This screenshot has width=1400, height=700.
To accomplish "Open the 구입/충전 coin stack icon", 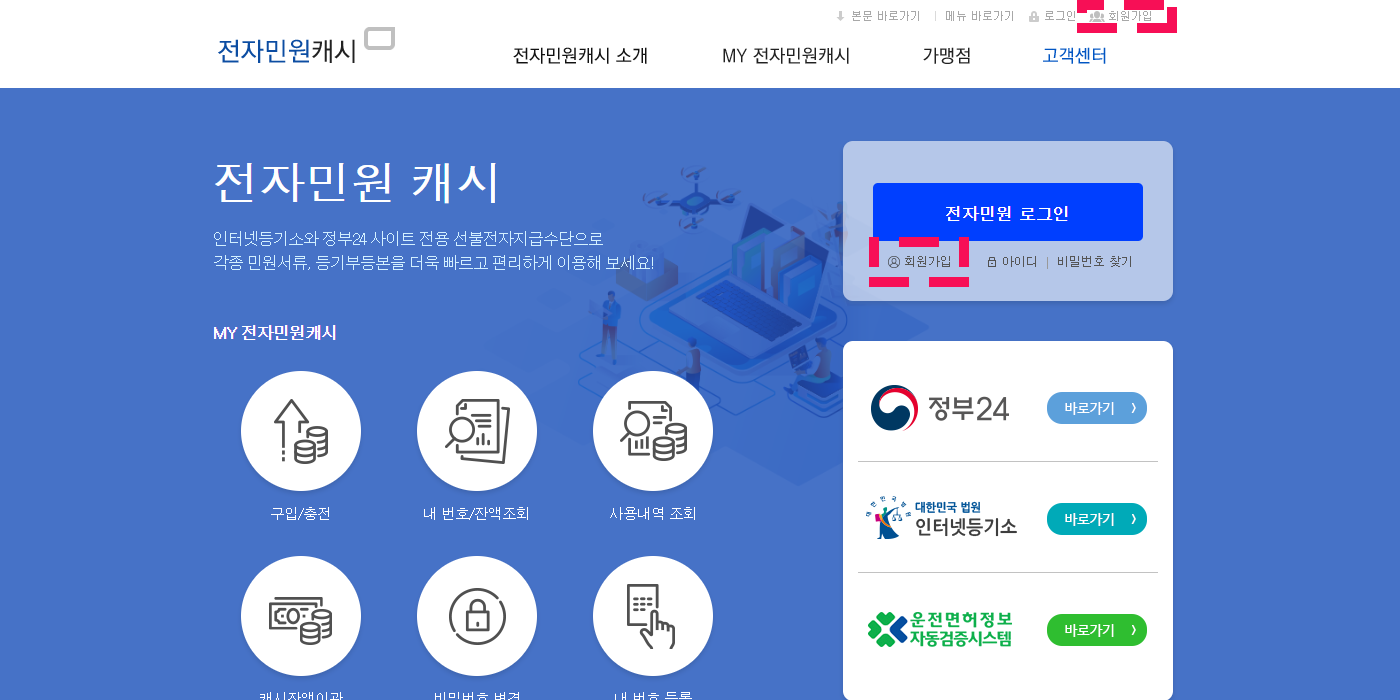I will pyautogui.click(x=301, y=431).
